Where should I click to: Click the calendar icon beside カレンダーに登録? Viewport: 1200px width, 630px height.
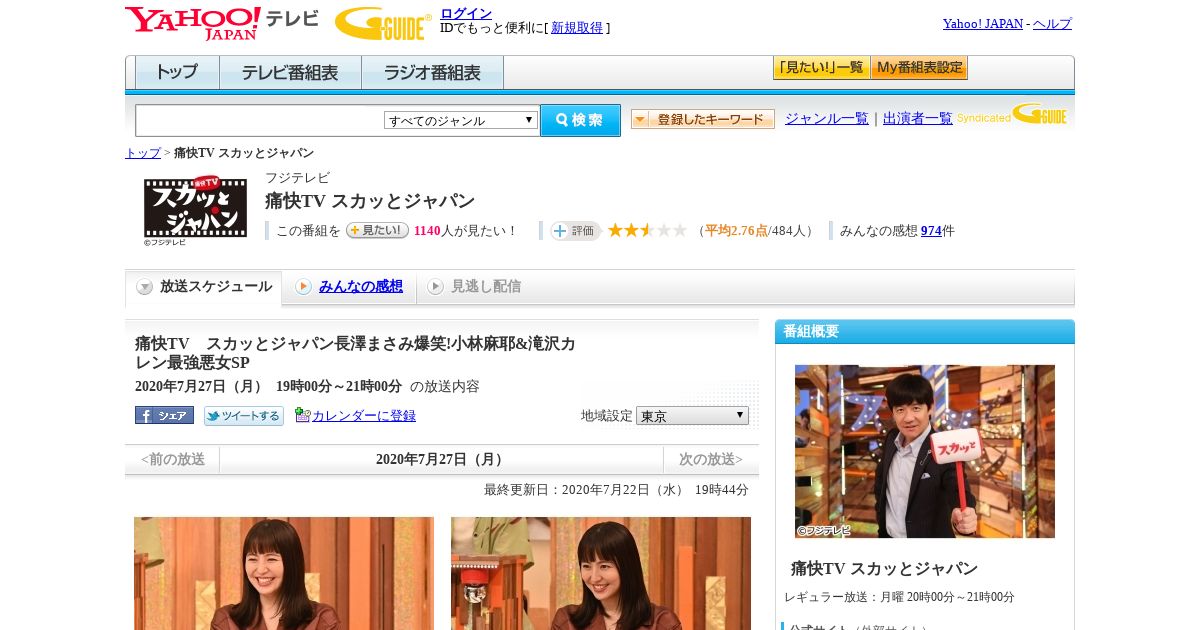(303, 415)
